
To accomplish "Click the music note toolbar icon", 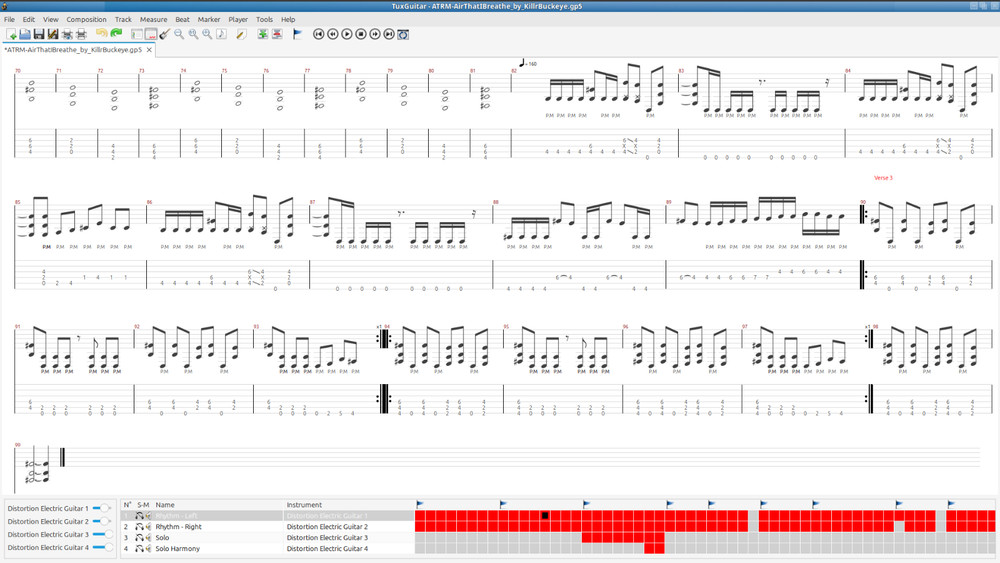I will point(221,34).
